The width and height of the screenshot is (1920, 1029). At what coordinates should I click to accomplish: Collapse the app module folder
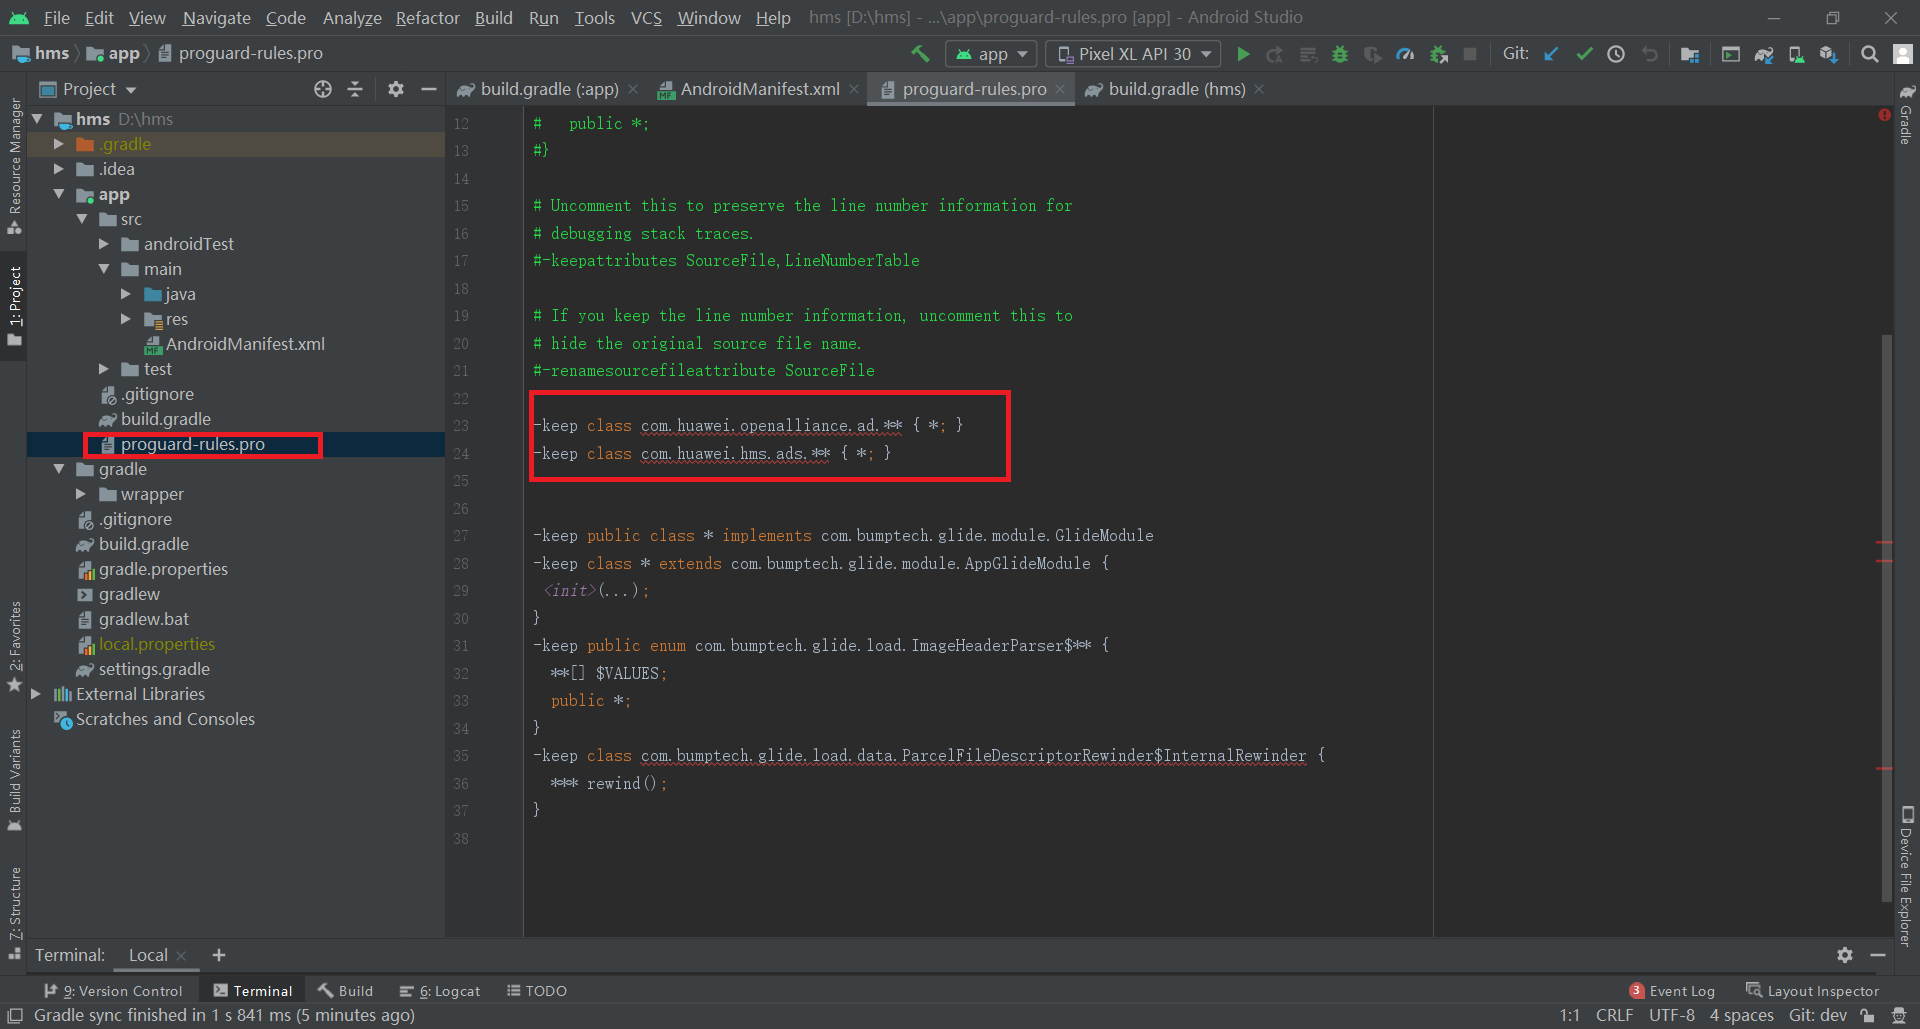(x=59, y=194)
